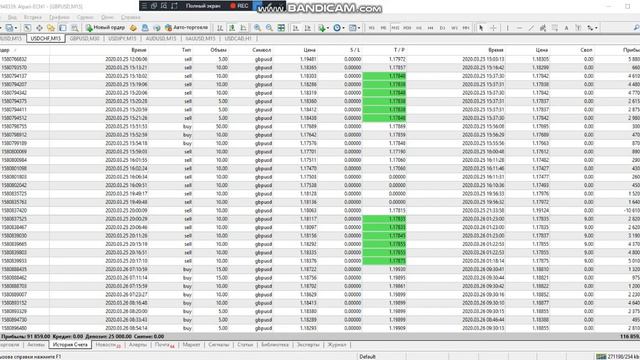This screenshot has height=360, width=640.
Task: Select the M5 timeframe button
Action: 383,28
